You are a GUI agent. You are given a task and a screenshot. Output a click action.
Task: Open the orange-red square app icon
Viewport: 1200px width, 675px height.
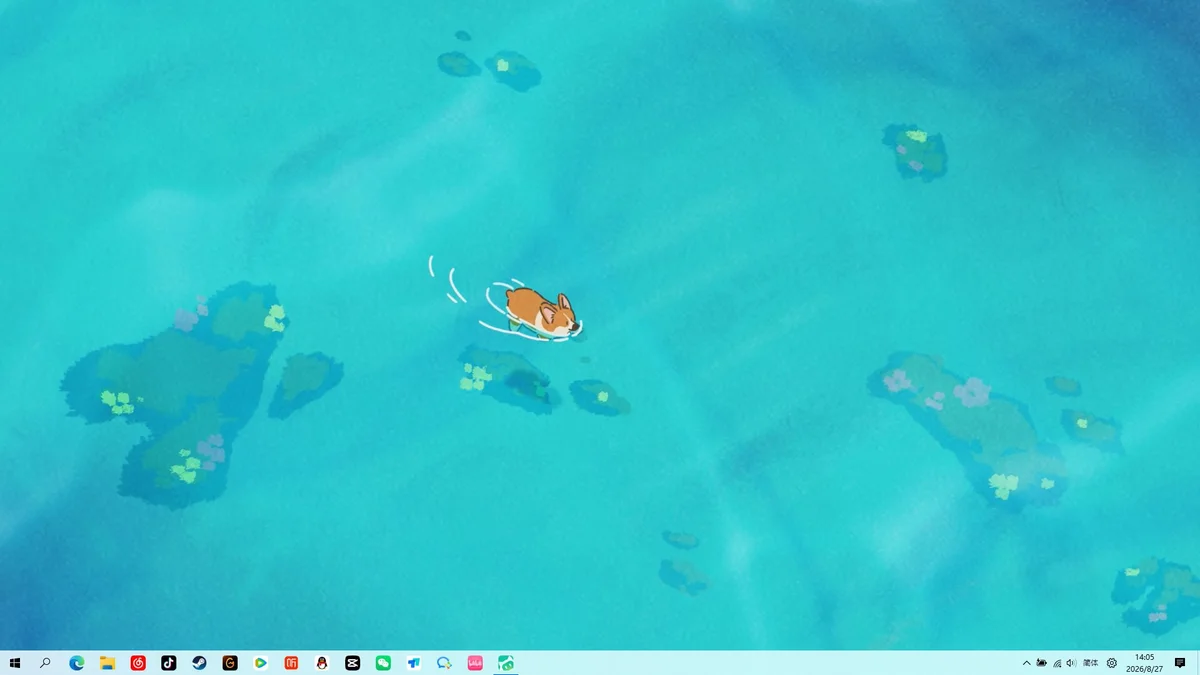point(291,663)
